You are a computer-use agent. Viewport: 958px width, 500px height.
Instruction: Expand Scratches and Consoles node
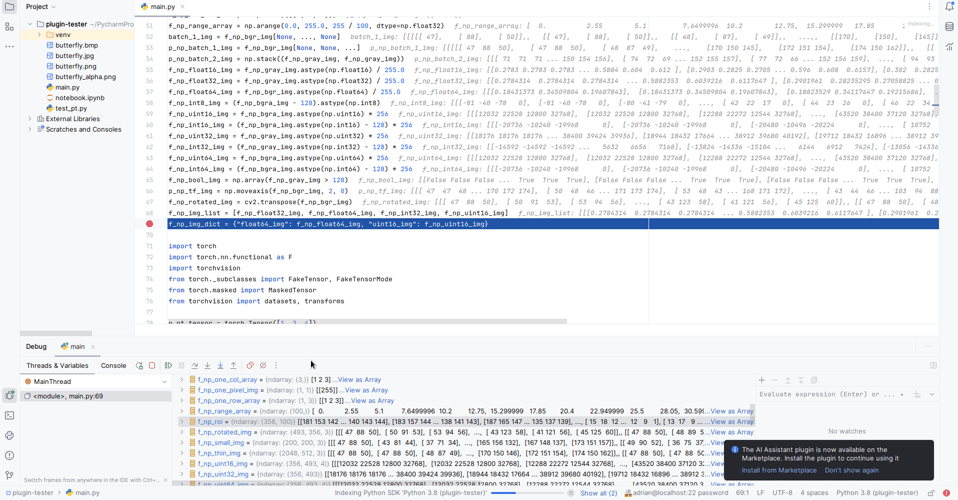[x=30, y=130]
